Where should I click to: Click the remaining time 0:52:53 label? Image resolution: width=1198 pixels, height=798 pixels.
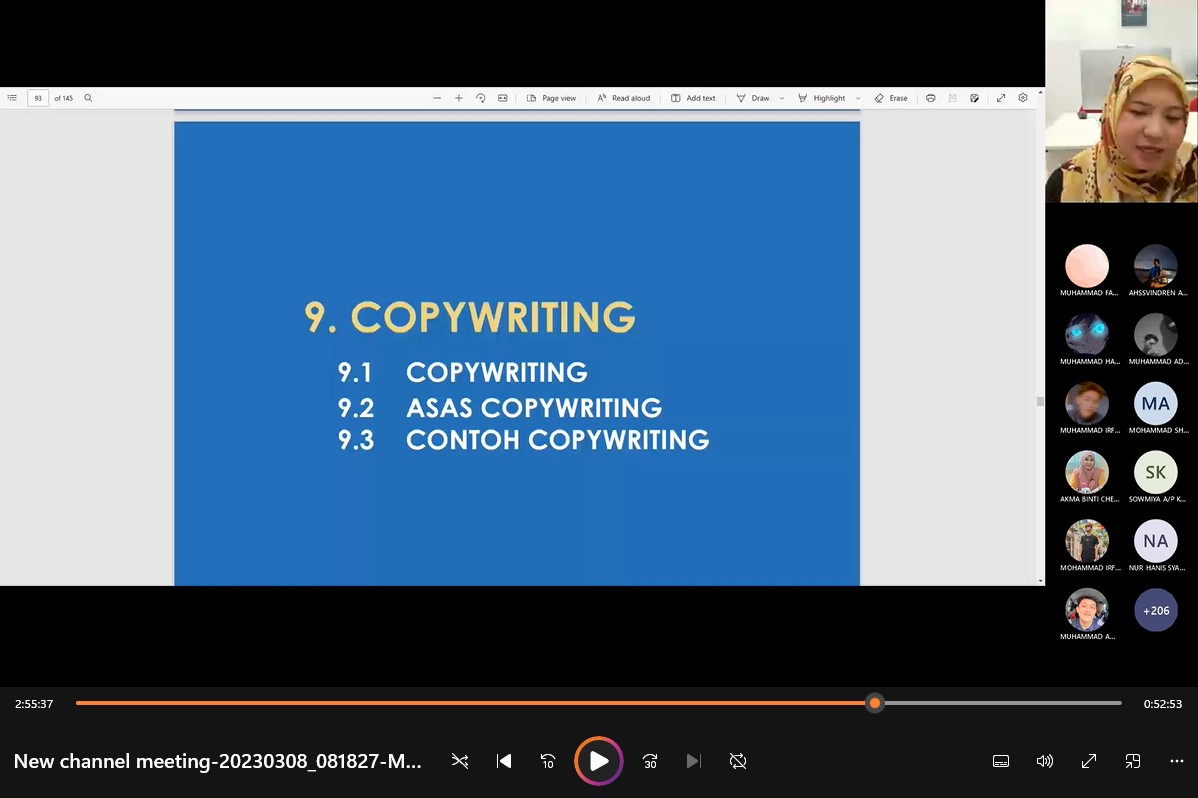coord(1162,704)
